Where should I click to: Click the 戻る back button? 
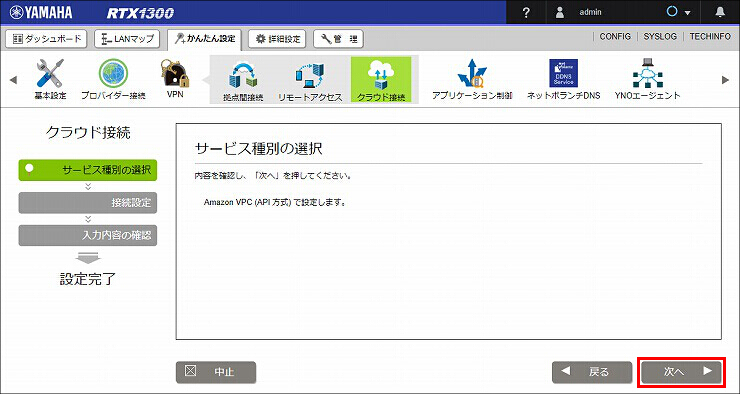coord(592,372)
